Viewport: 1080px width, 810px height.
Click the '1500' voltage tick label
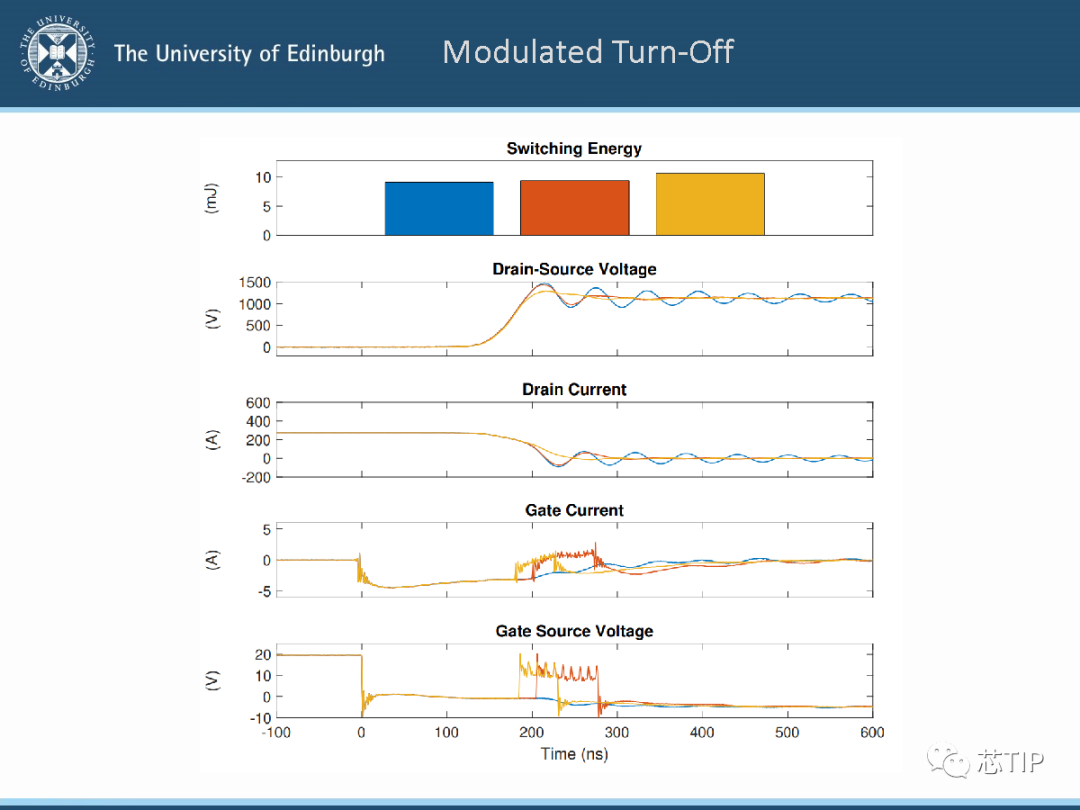click(x=255, y=283)
